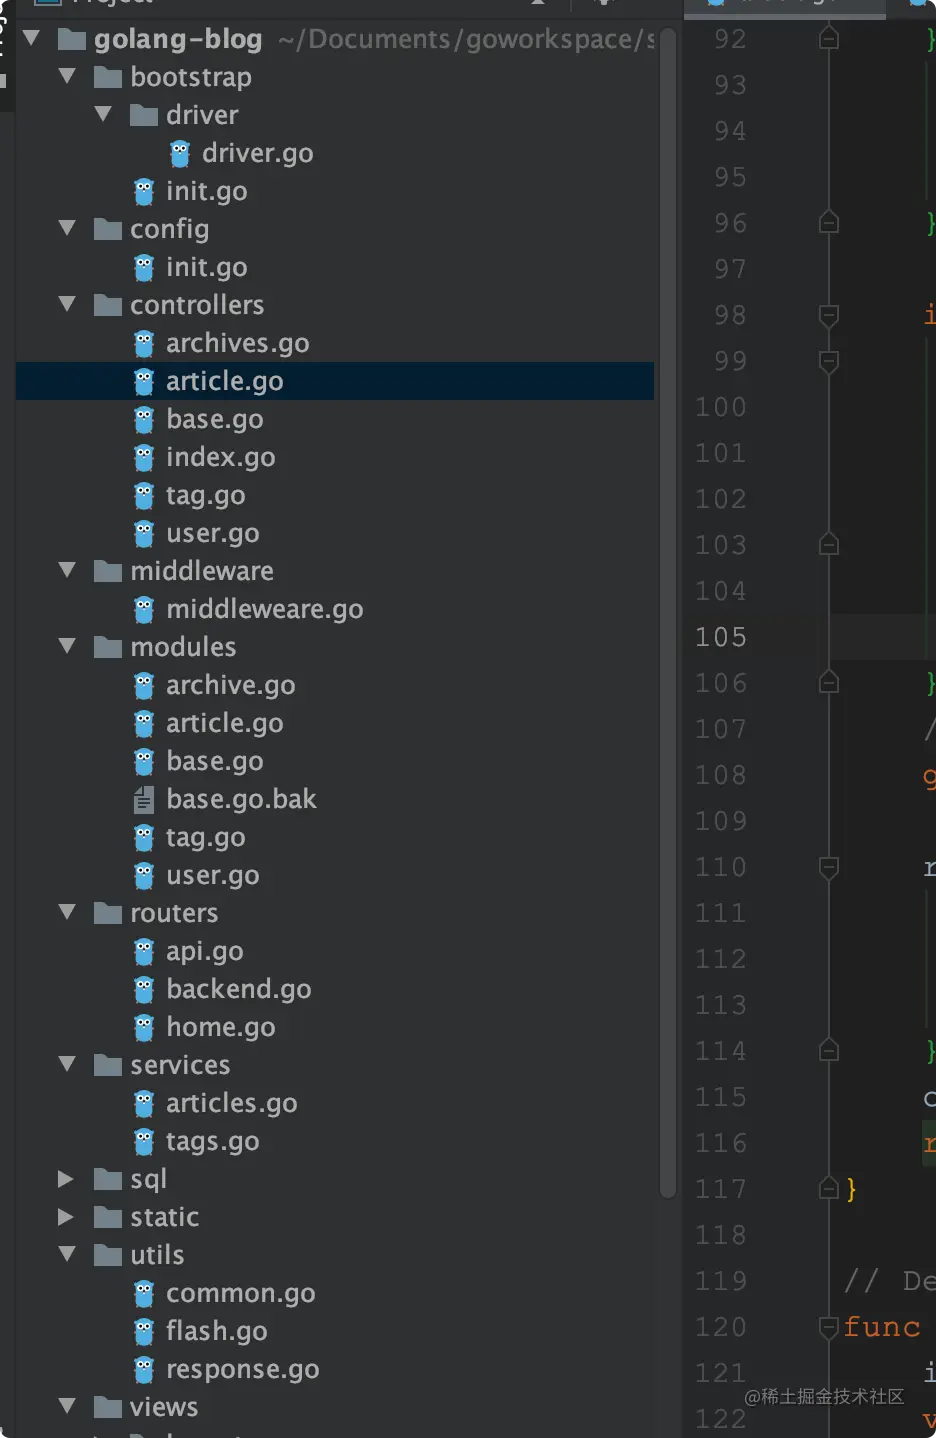The width and height of the screenshot is (936, 1438).
Task: Collapse the views folder arrow
Action: click(67, 1406)
